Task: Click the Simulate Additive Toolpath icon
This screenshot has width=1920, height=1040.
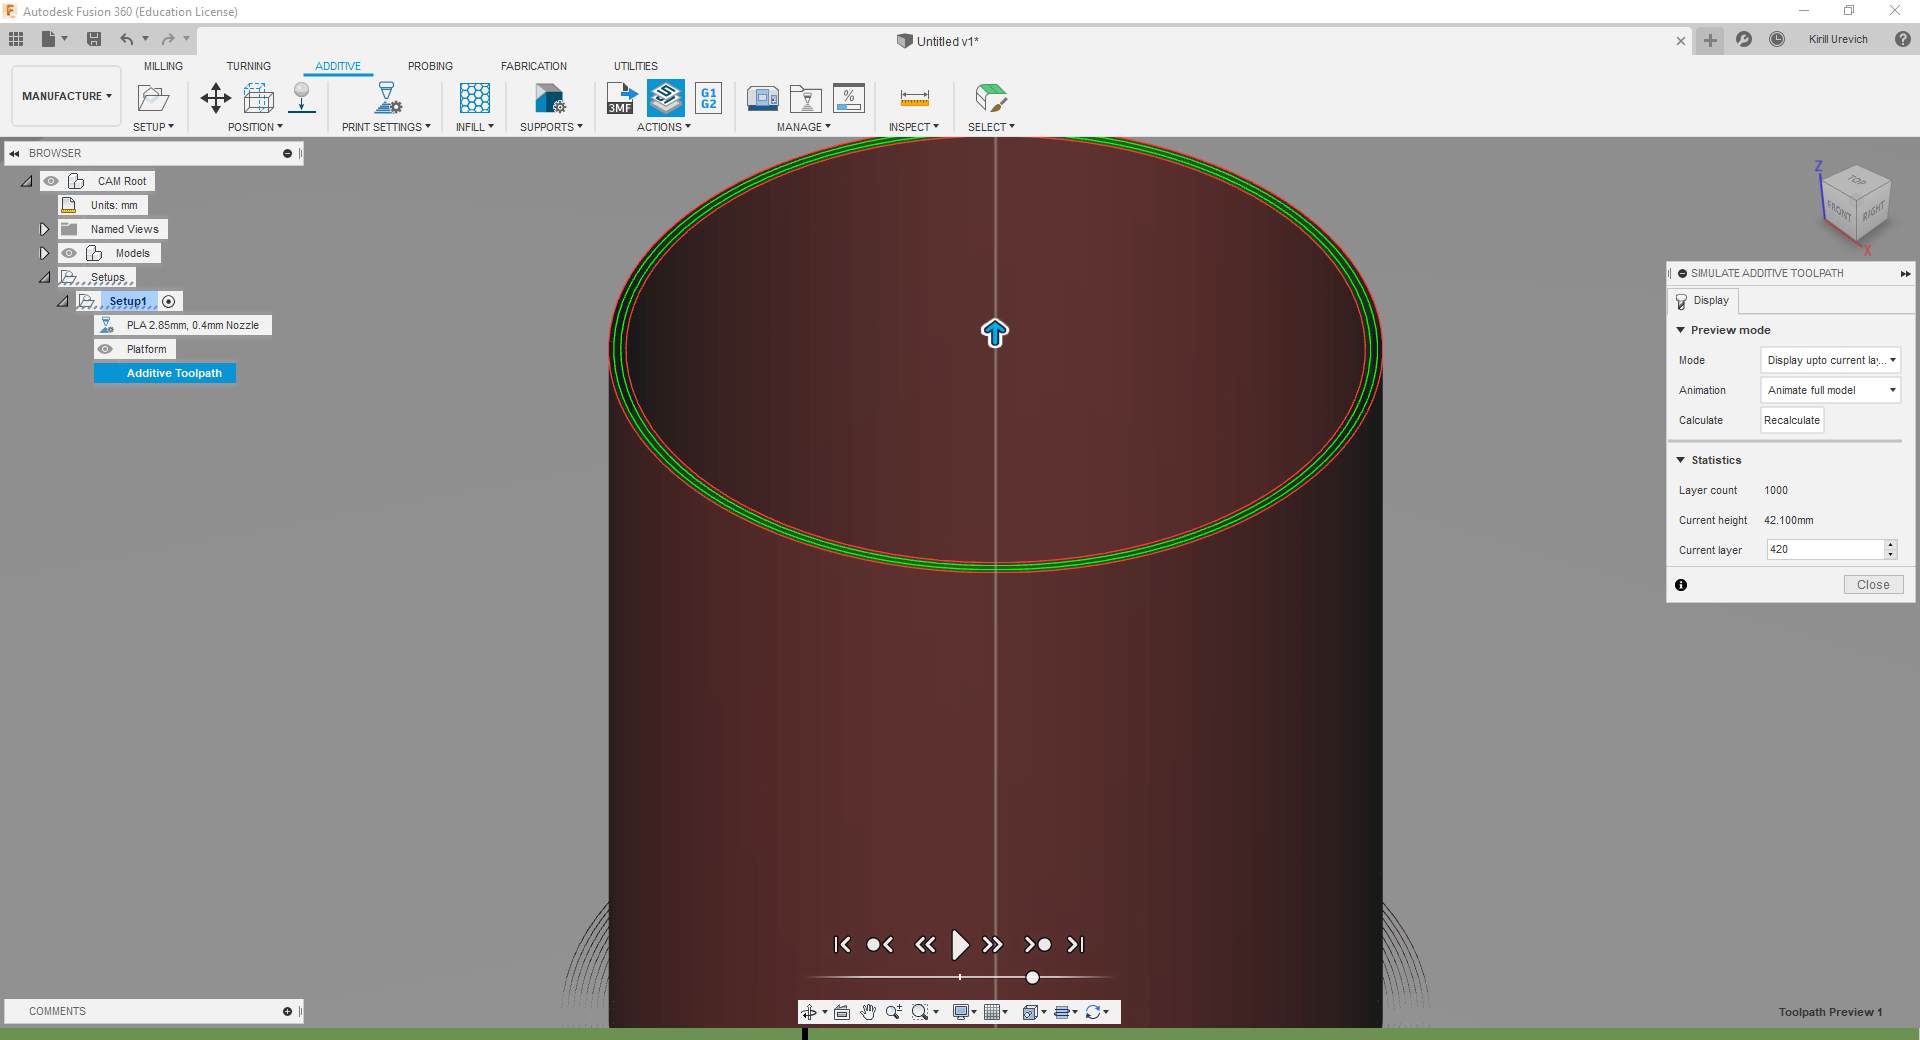Action: point(665,98)
